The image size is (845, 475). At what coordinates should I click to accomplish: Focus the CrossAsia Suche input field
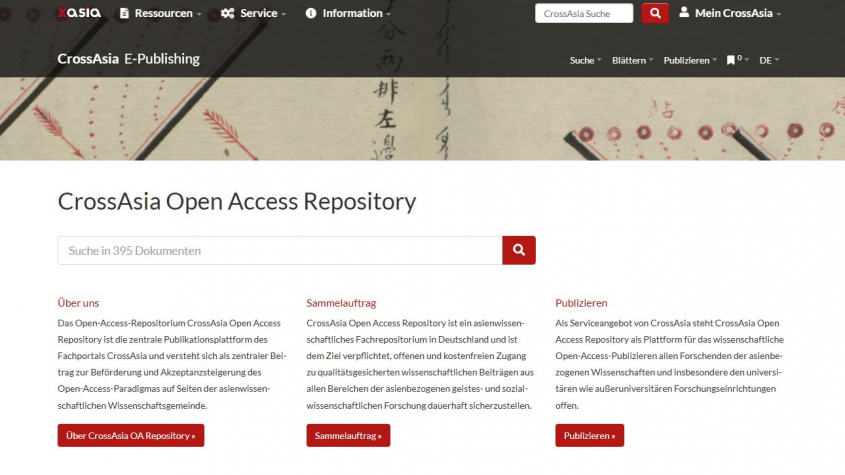click(x=584, y=13)
